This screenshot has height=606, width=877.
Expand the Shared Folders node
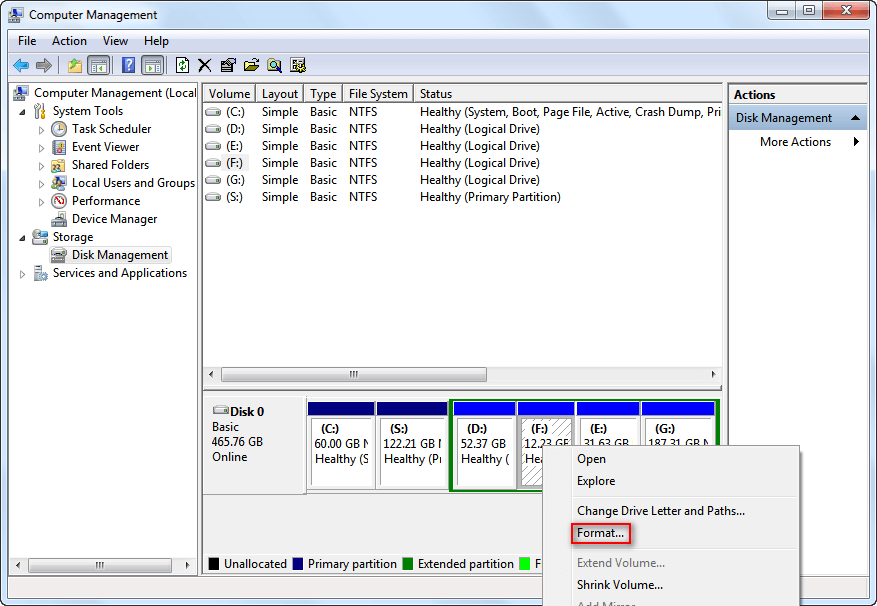click(x=41, y=166)
